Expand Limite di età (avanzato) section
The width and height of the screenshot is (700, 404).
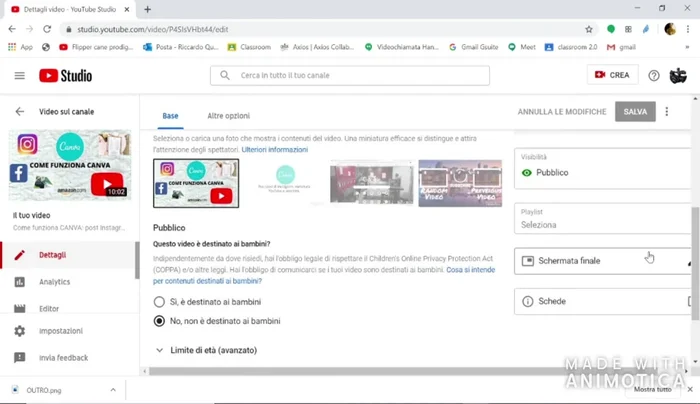click(205, 350)
